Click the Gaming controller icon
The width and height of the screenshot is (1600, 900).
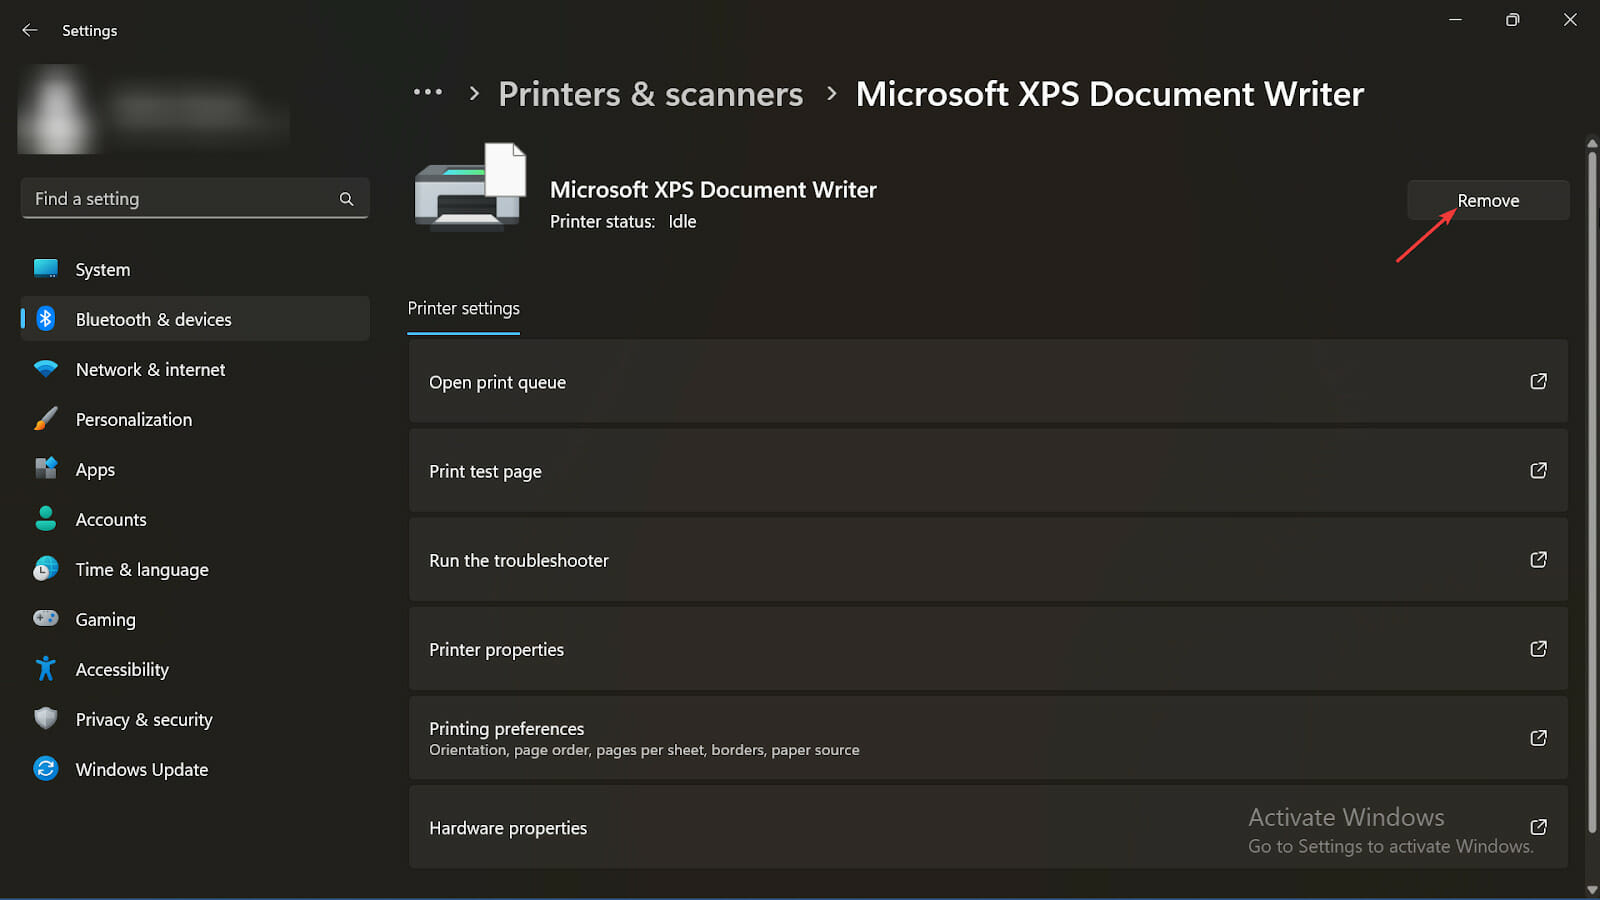(x=45, y=618)
